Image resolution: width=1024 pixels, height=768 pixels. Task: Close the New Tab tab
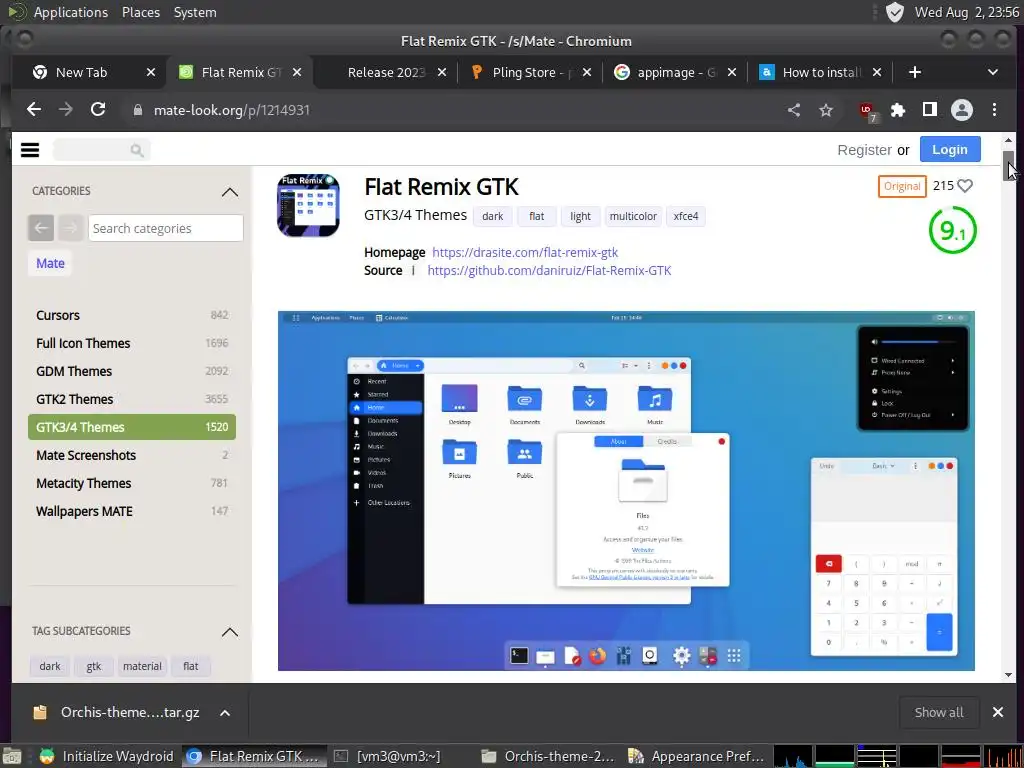coord(151,72)
